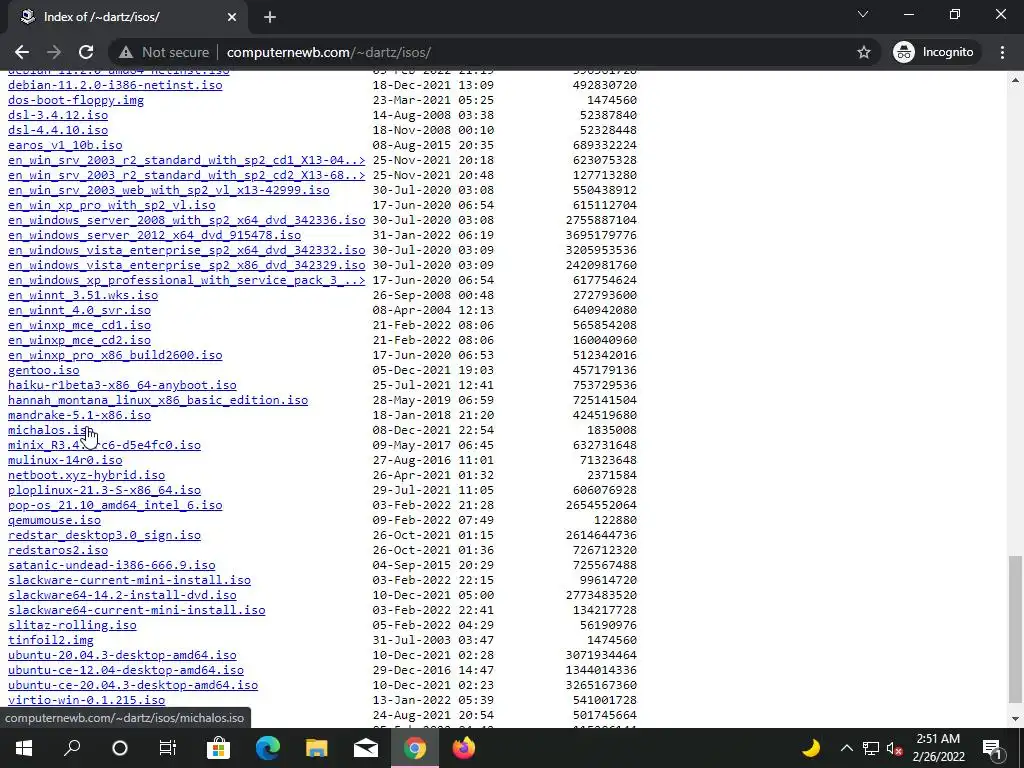The height and width of the screenshot is (768, 1024).
Task: Click the en_winnt_4.0_svr.iso link
Action: [79, 310]
